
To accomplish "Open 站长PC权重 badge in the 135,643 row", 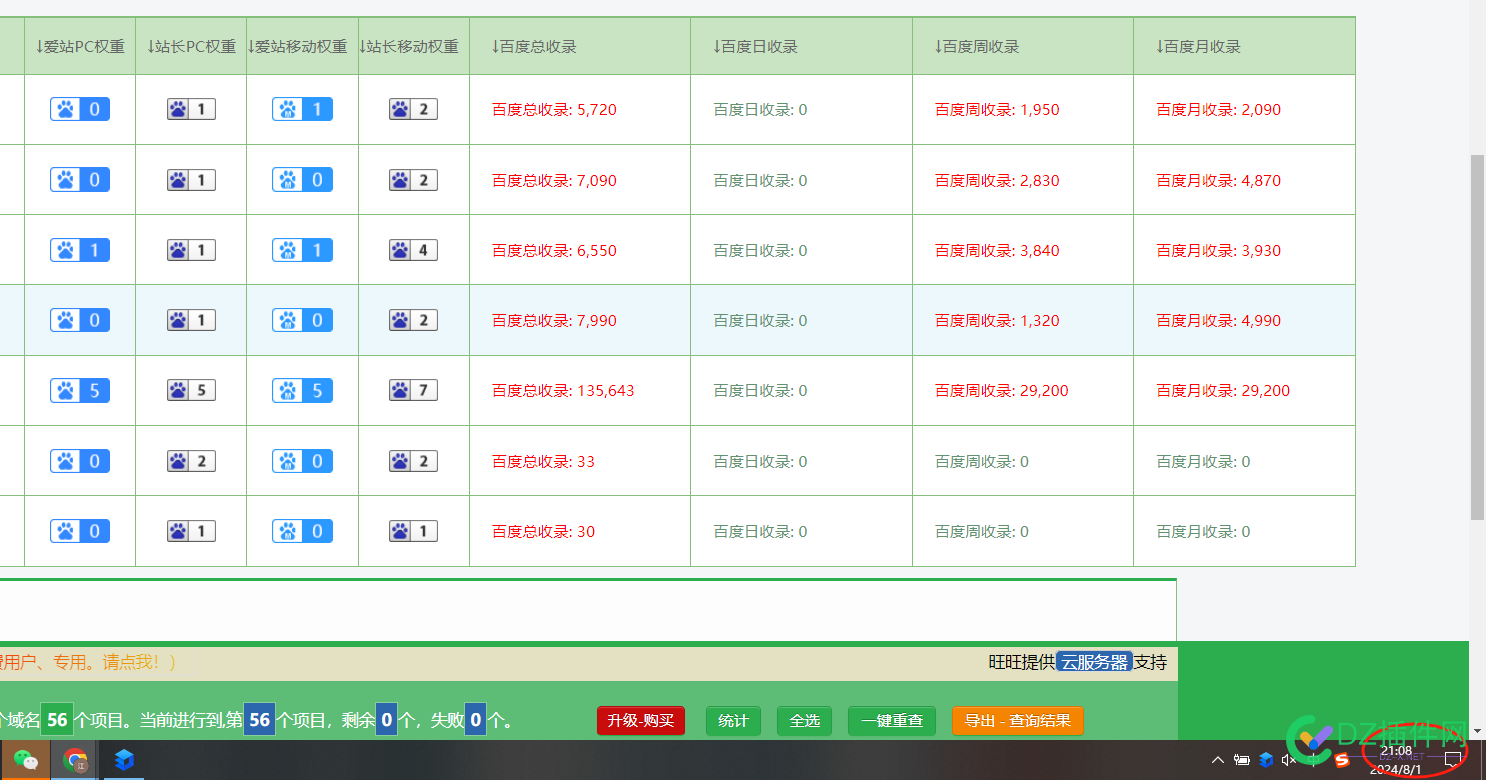I will pyautogui.click(x=191, y=390).
